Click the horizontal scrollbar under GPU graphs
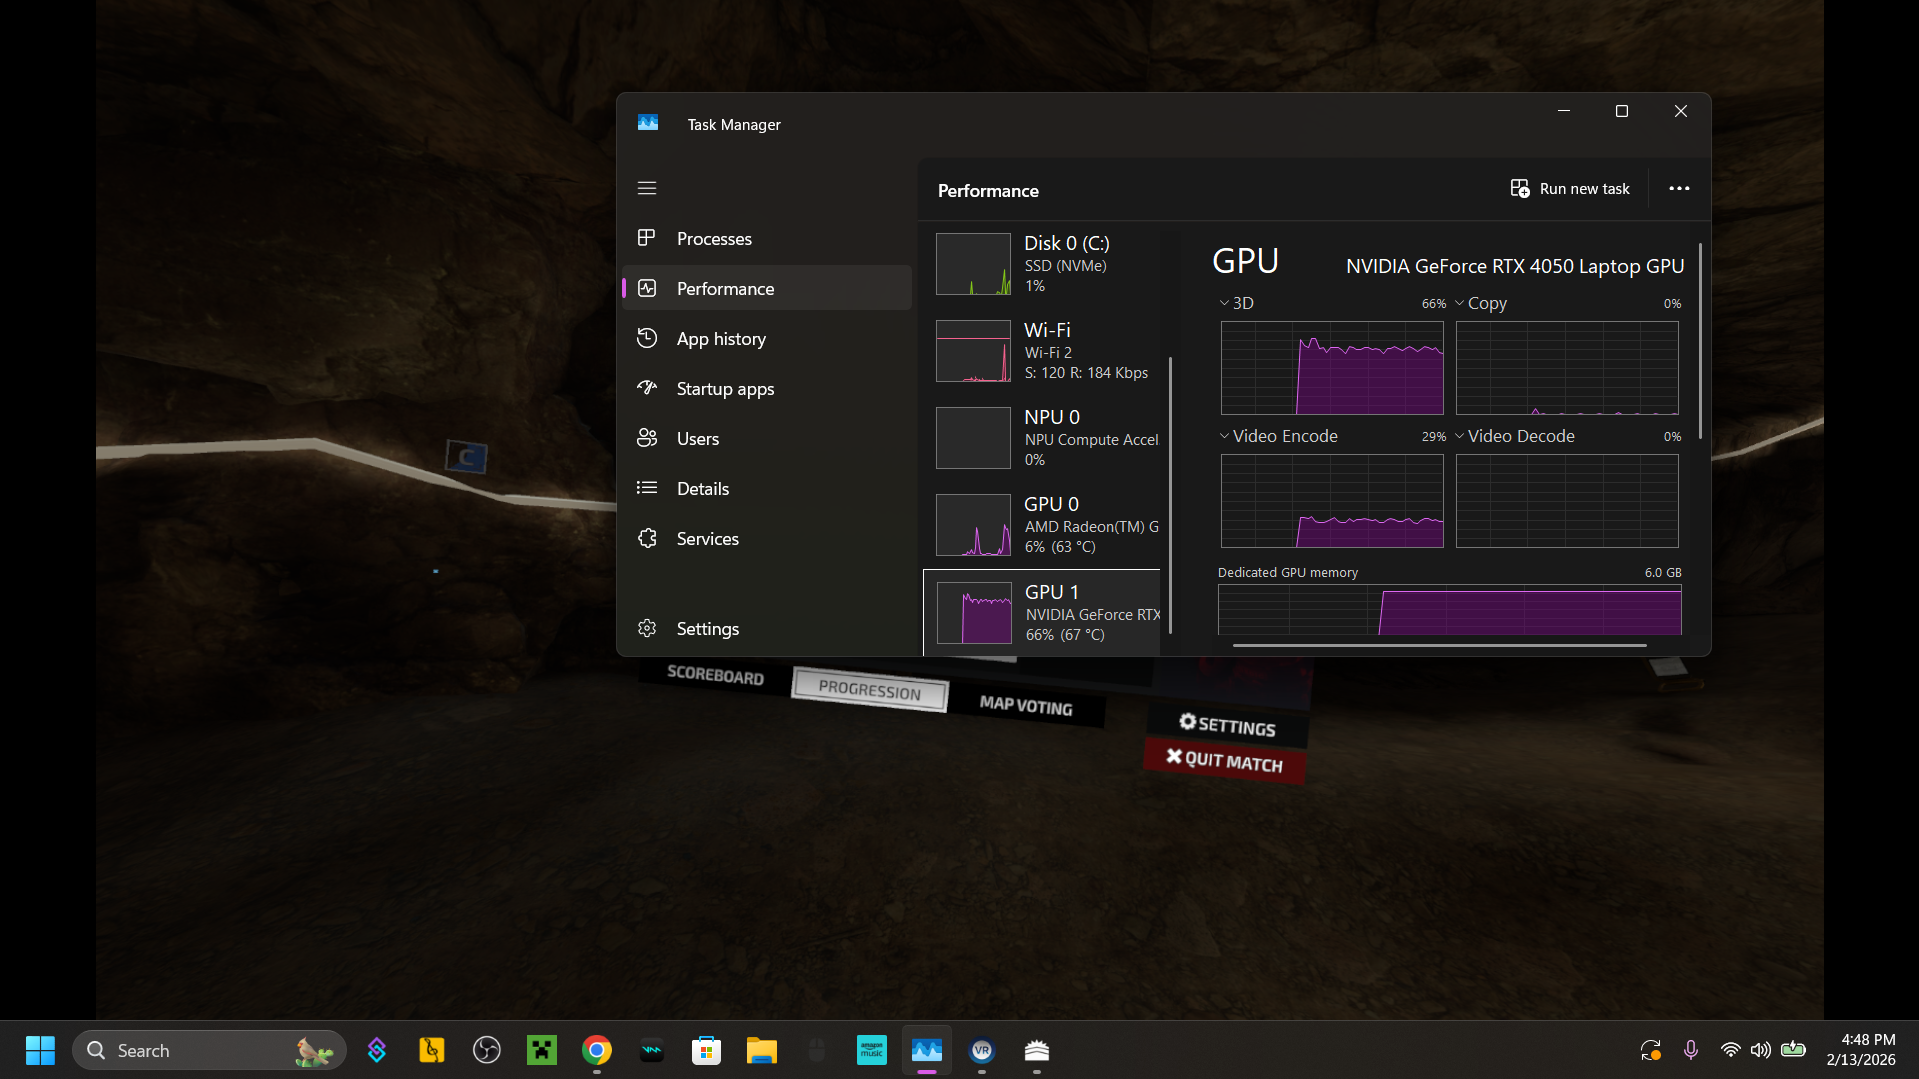 (x=1439, y=646)
